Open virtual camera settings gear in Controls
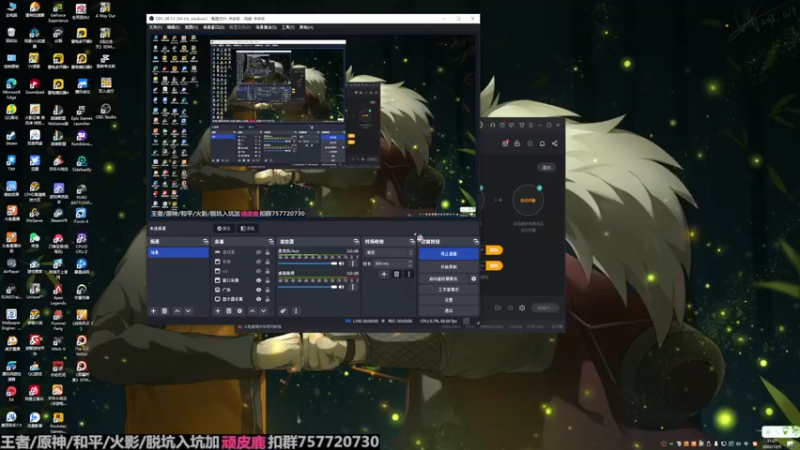 tap(473, 279)
